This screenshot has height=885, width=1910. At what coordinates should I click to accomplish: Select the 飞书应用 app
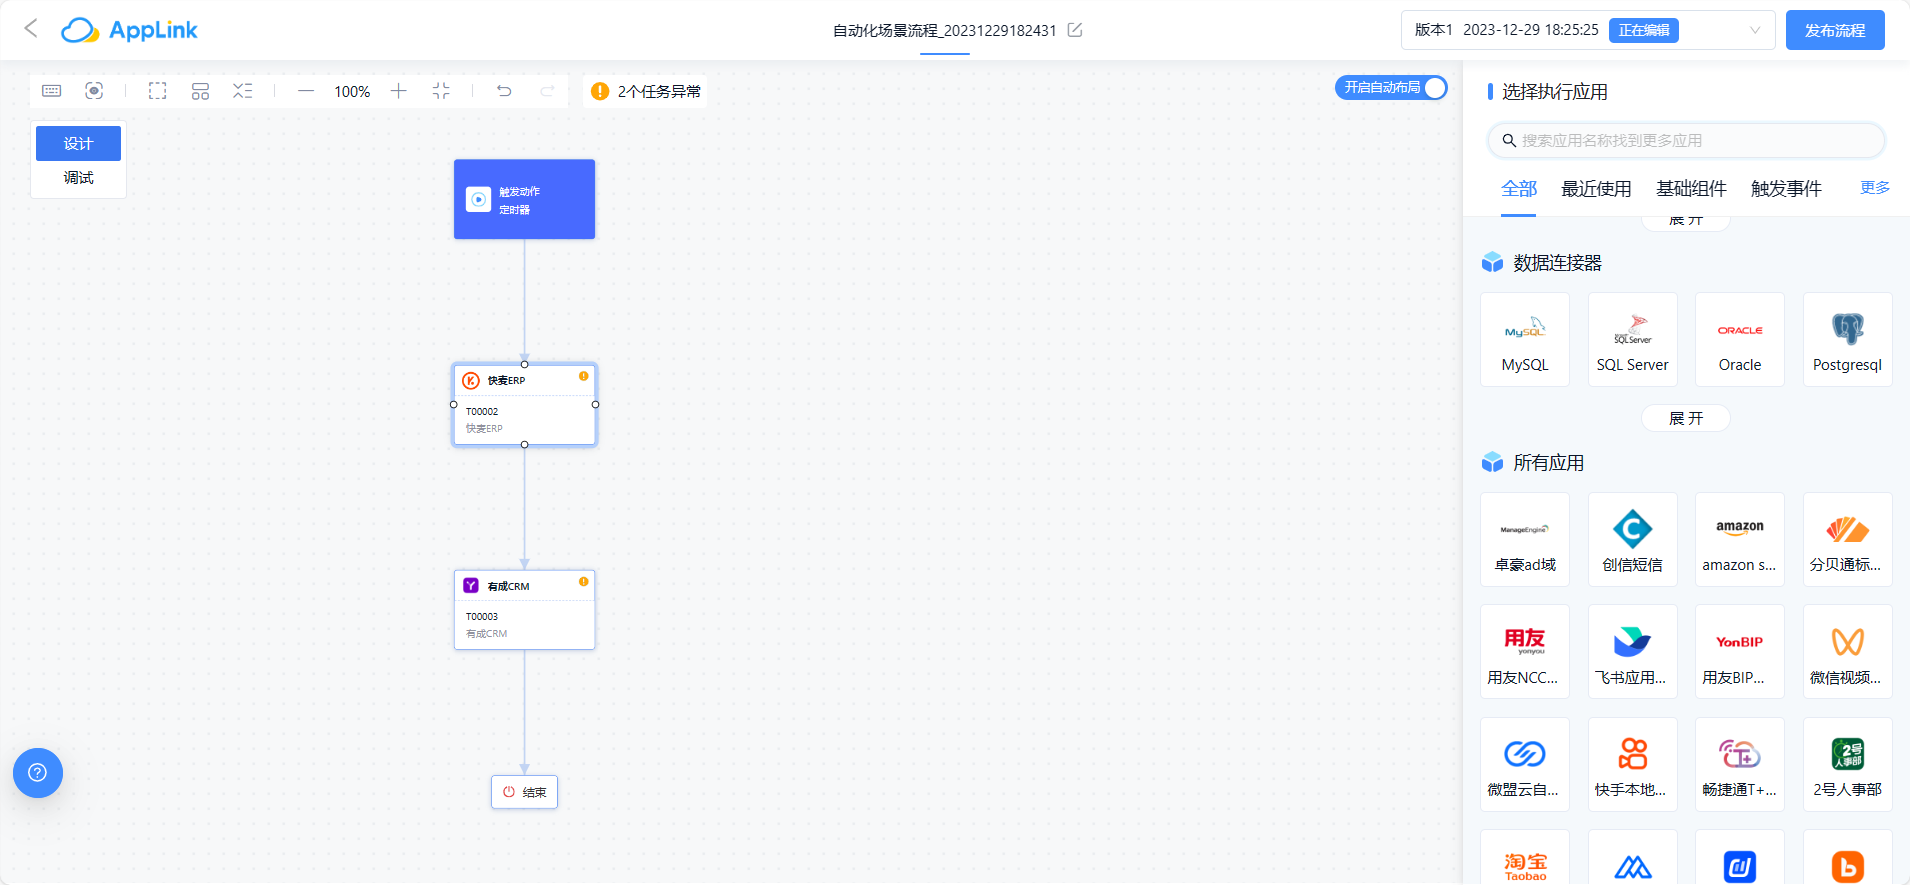click(1632, 652)
